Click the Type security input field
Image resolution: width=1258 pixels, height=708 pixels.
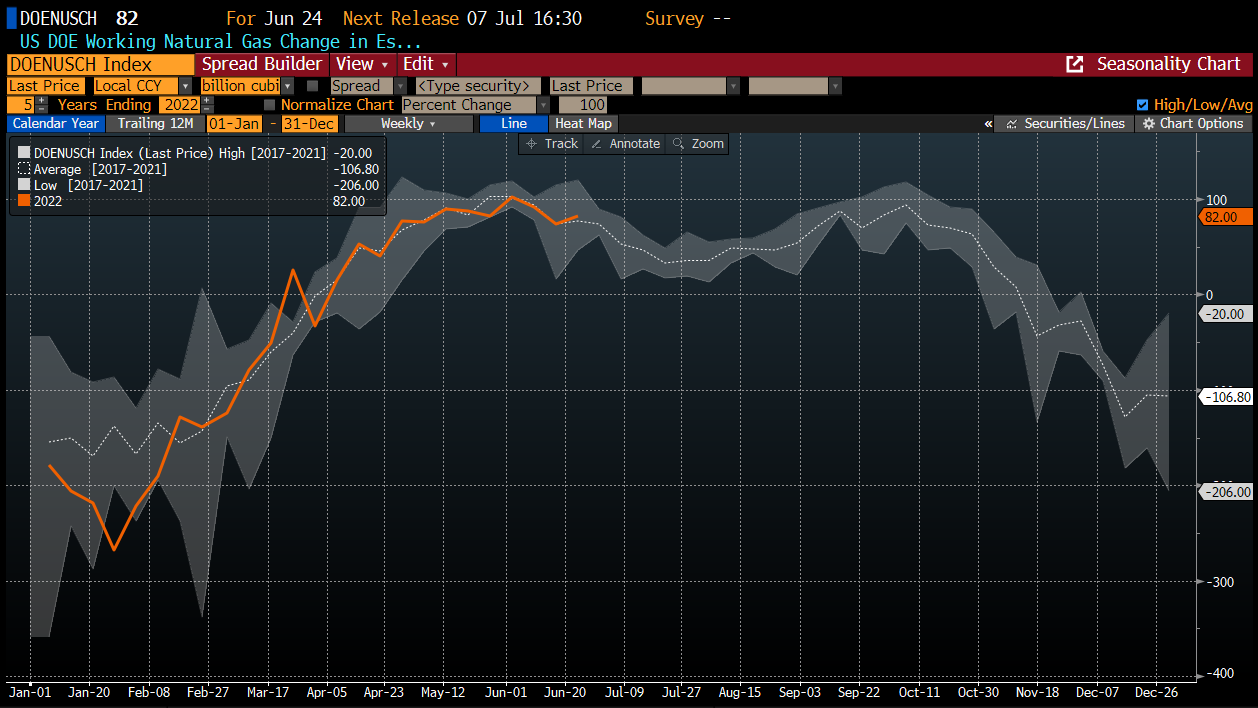pos(477,86)
